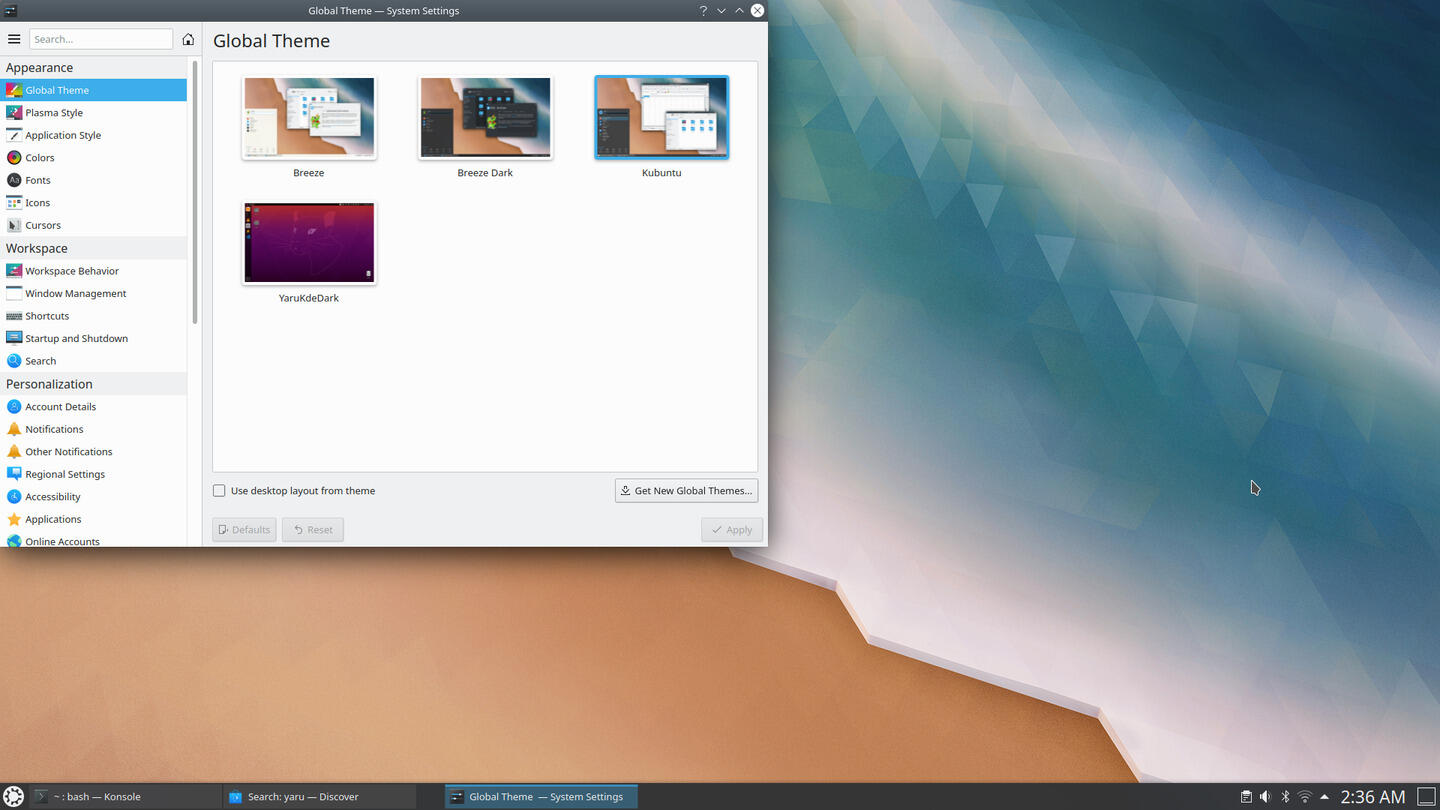Viewport: 1440px width, 810px height.
Task: Click the clipboard tray icon
Action: [1246, 797]
